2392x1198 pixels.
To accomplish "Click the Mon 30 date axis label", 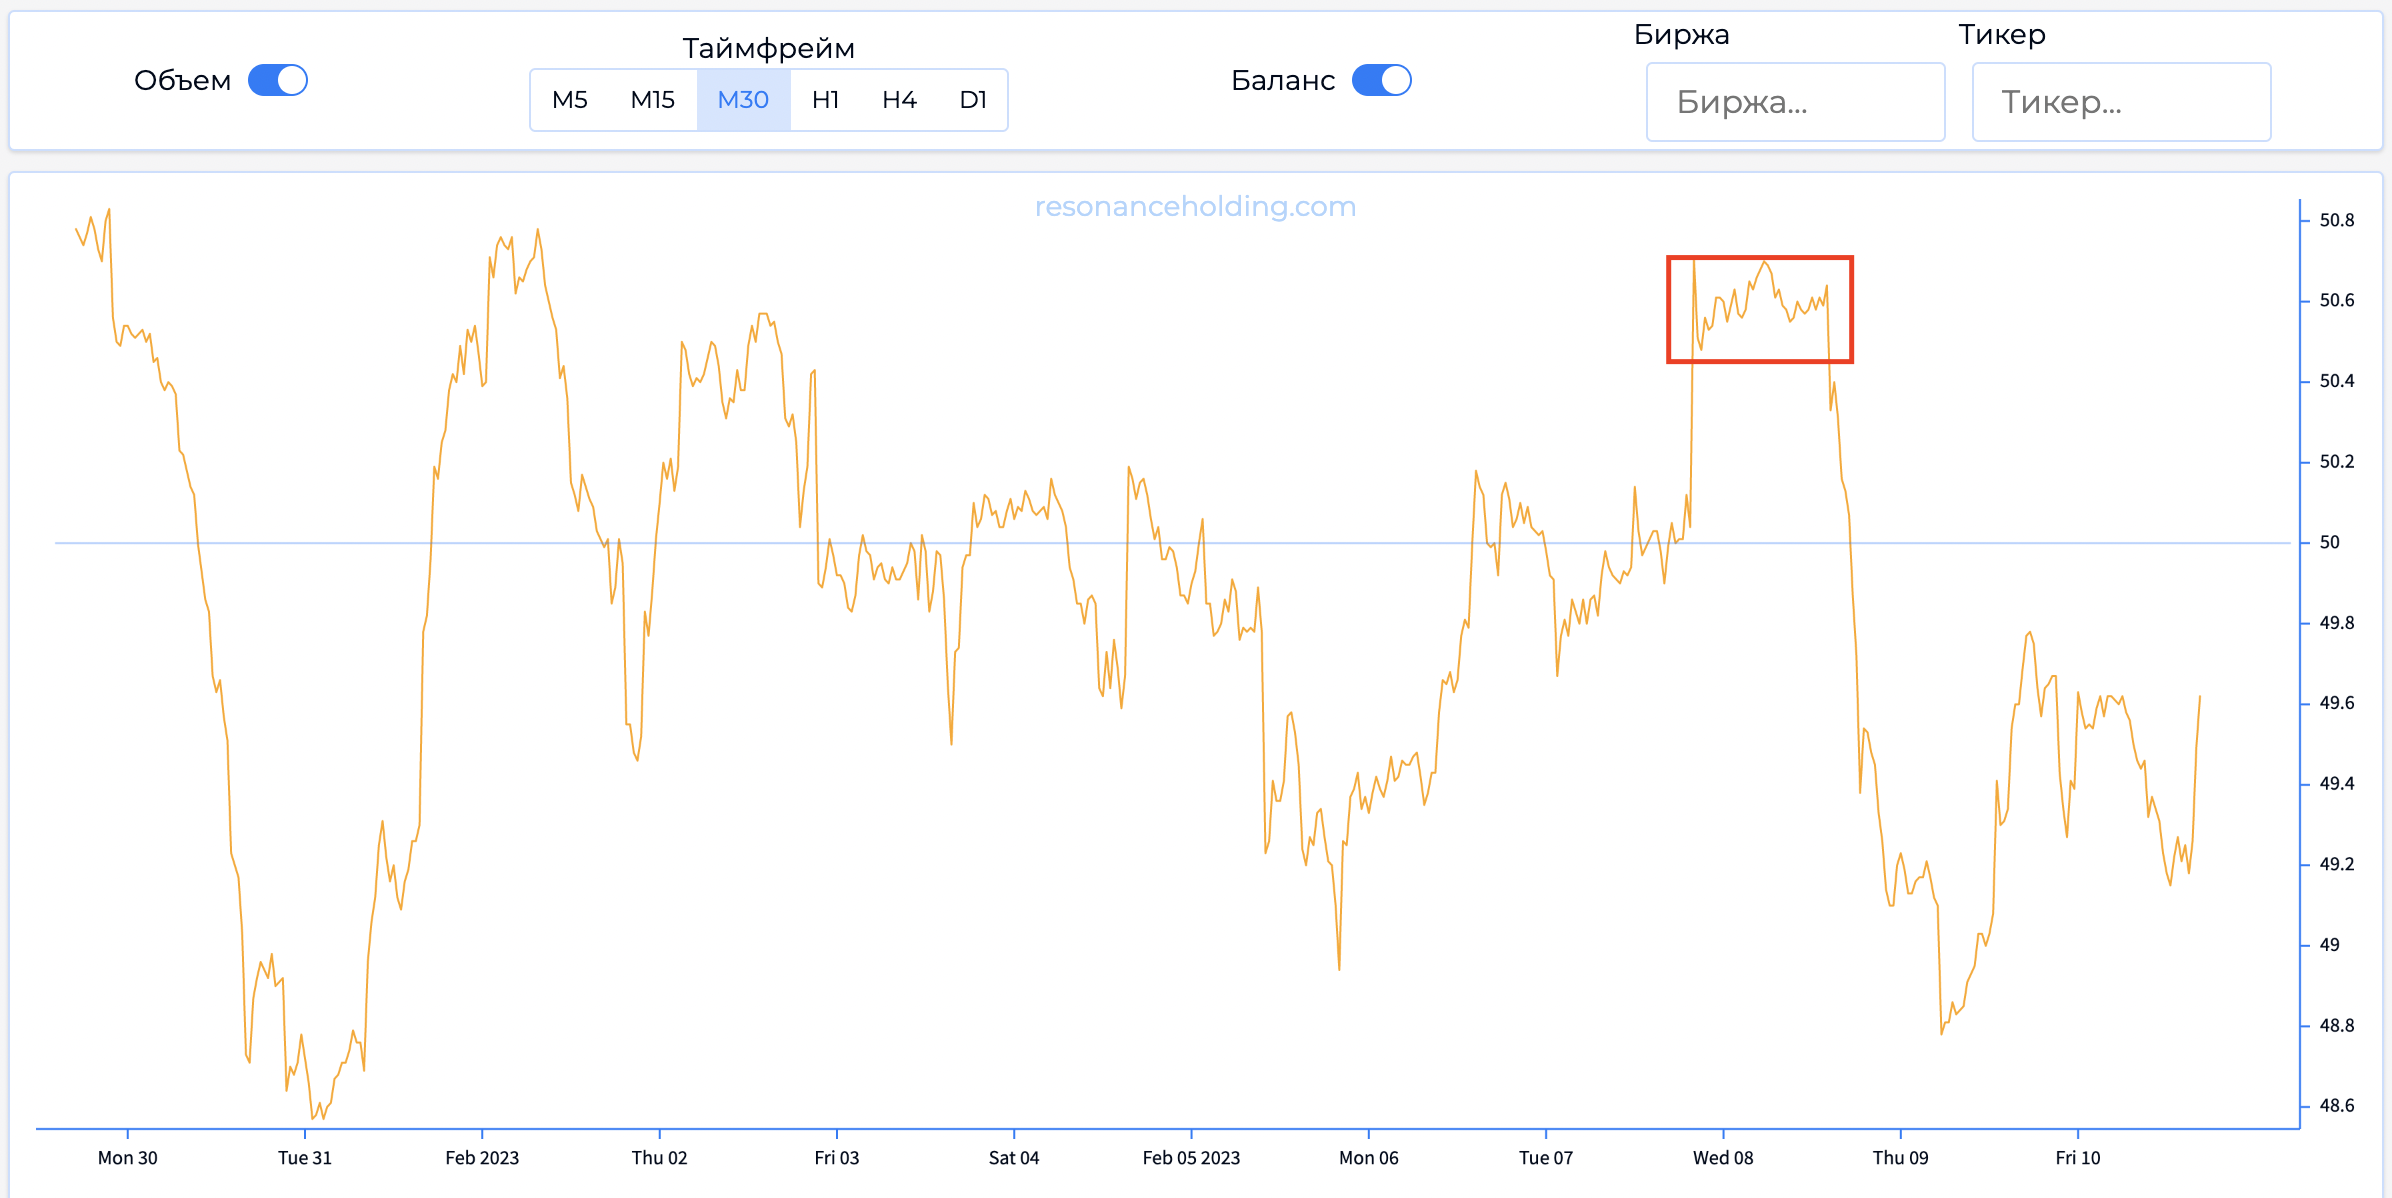I will point(127,1158).
